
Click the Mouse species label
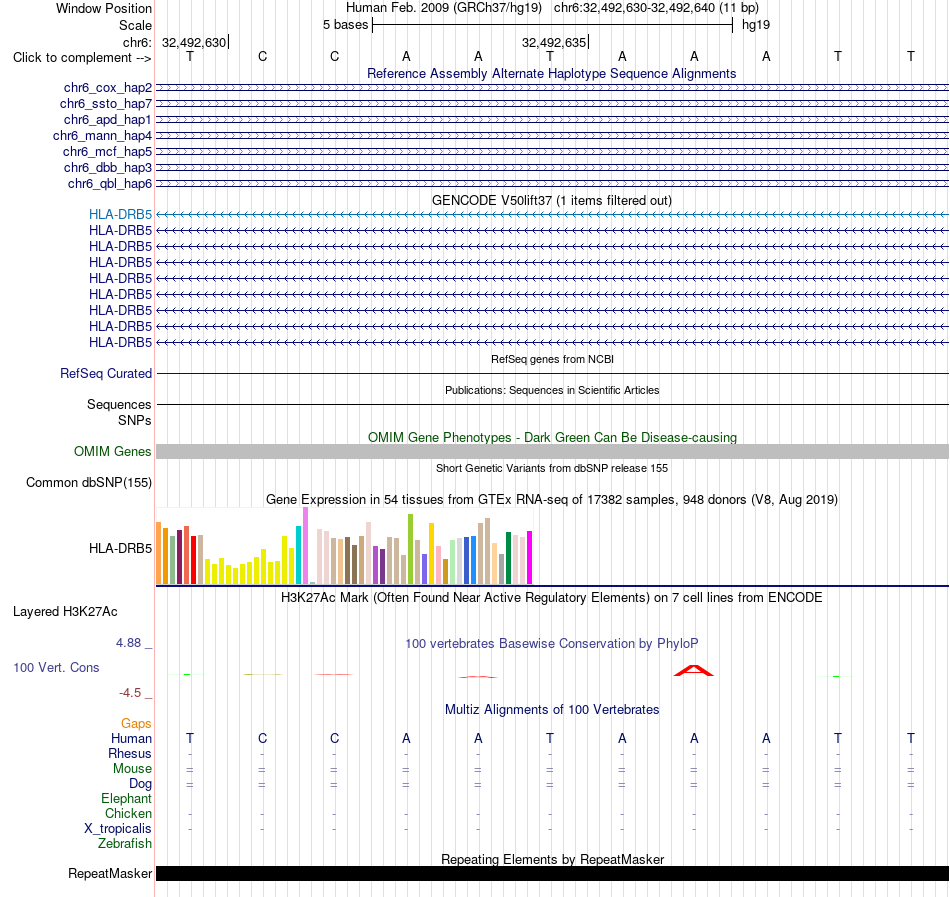132,768
